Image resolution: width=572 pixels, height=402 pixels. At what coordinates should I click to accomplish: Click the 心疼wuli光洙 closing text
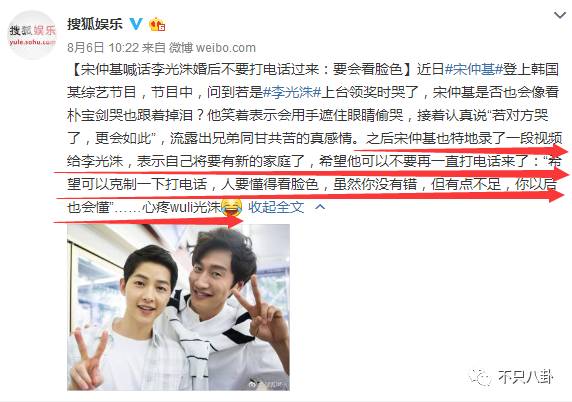181,207
